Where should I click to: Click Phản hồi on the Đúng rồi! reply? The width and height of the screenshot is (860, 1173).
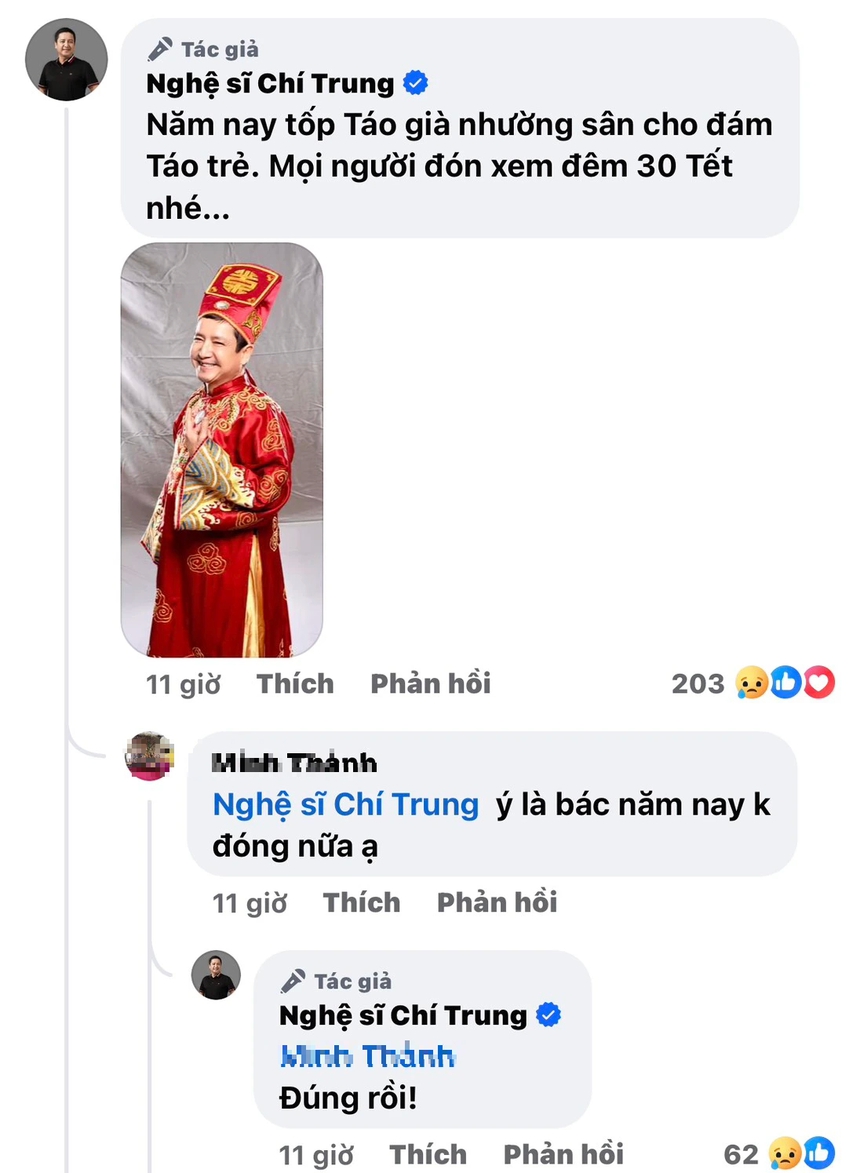pos(563,1155)
